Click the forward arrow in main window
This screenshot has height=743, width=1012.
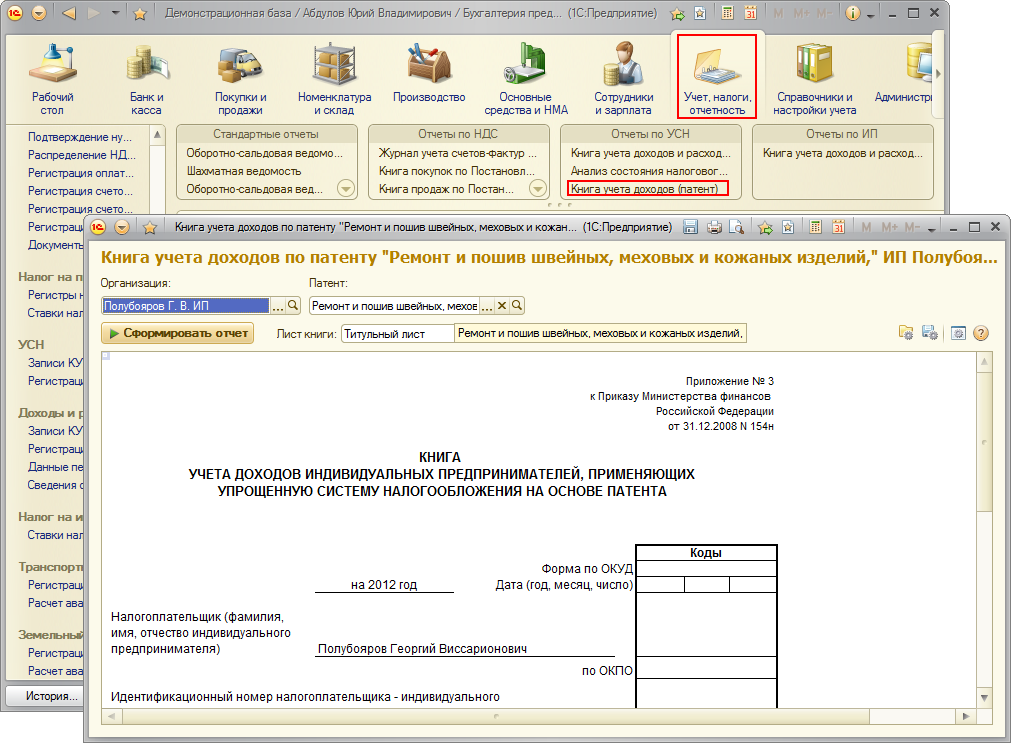click(x=94, y=13)
